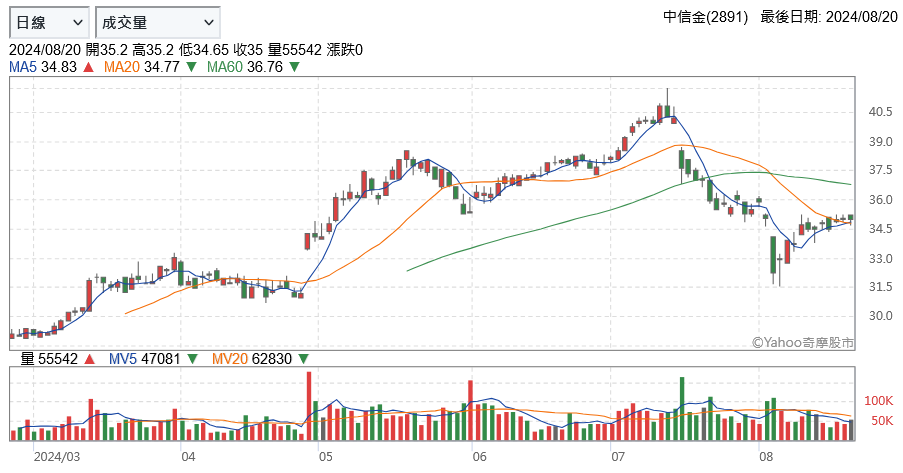Click the 06 month axis marker
The height and width of the screenshot is (473, 903).
480,457
